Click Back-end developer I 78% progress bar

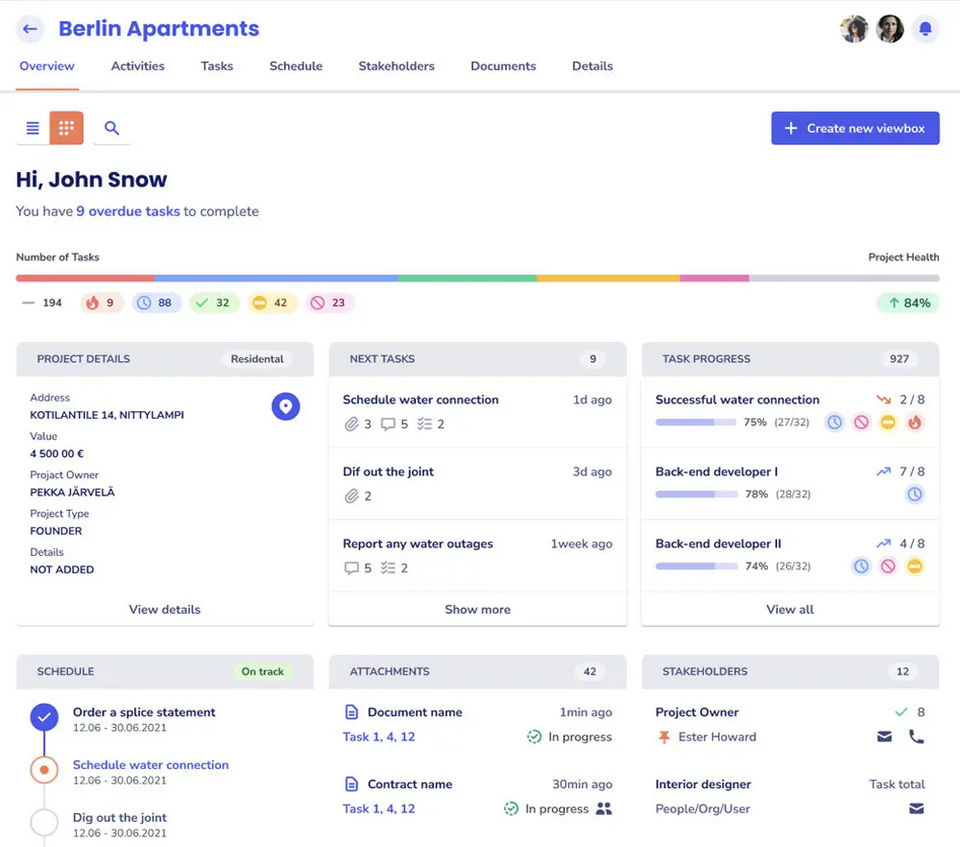point(696,494)
